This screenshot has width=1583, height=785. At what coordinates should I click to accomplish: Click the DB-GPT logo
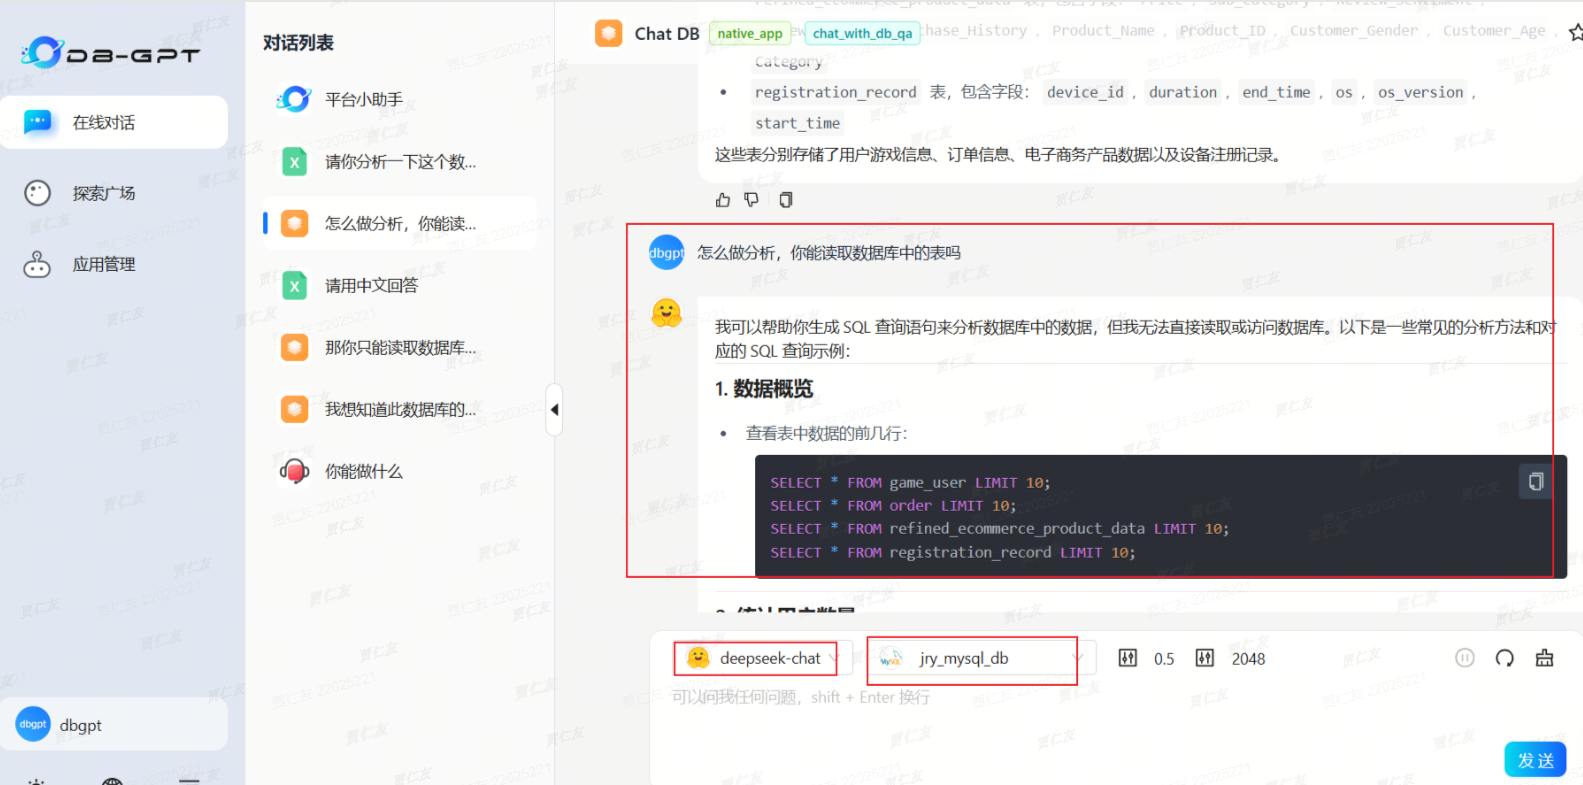pyautogui.click(x=110, y=53)
